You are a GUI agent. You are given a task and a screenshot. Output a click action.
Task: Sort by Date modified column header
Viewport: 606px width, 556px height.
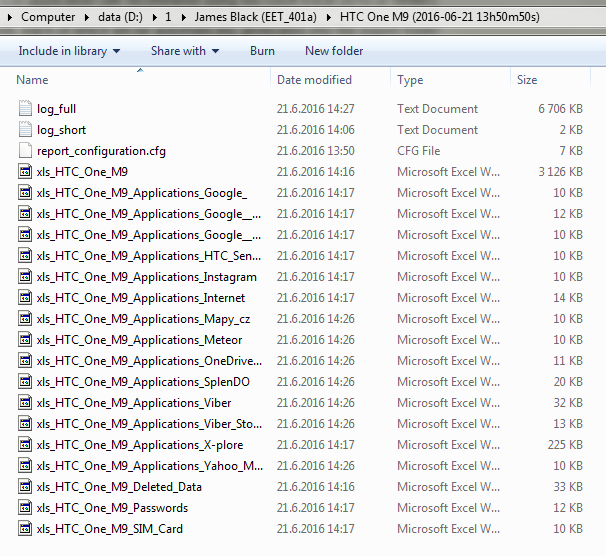click(x=314, y=80)
